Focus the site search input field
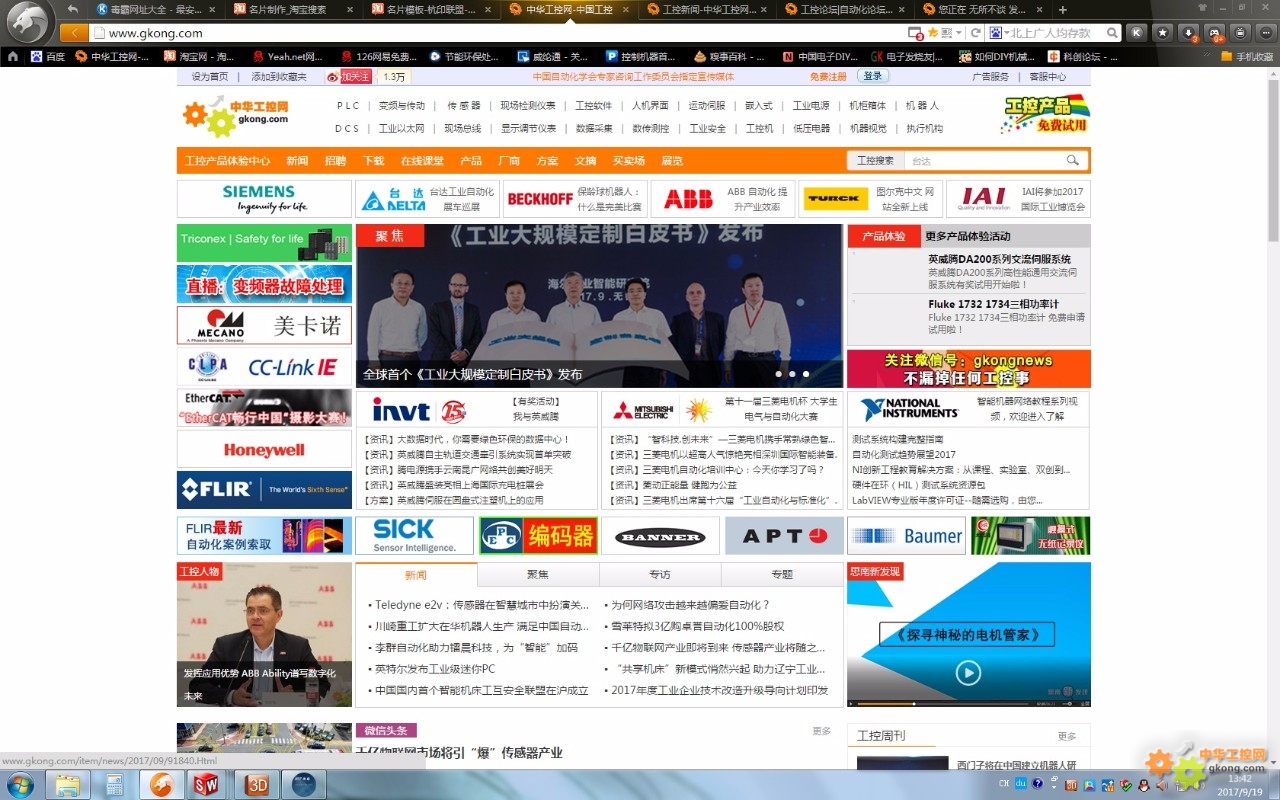 [984, 160]
